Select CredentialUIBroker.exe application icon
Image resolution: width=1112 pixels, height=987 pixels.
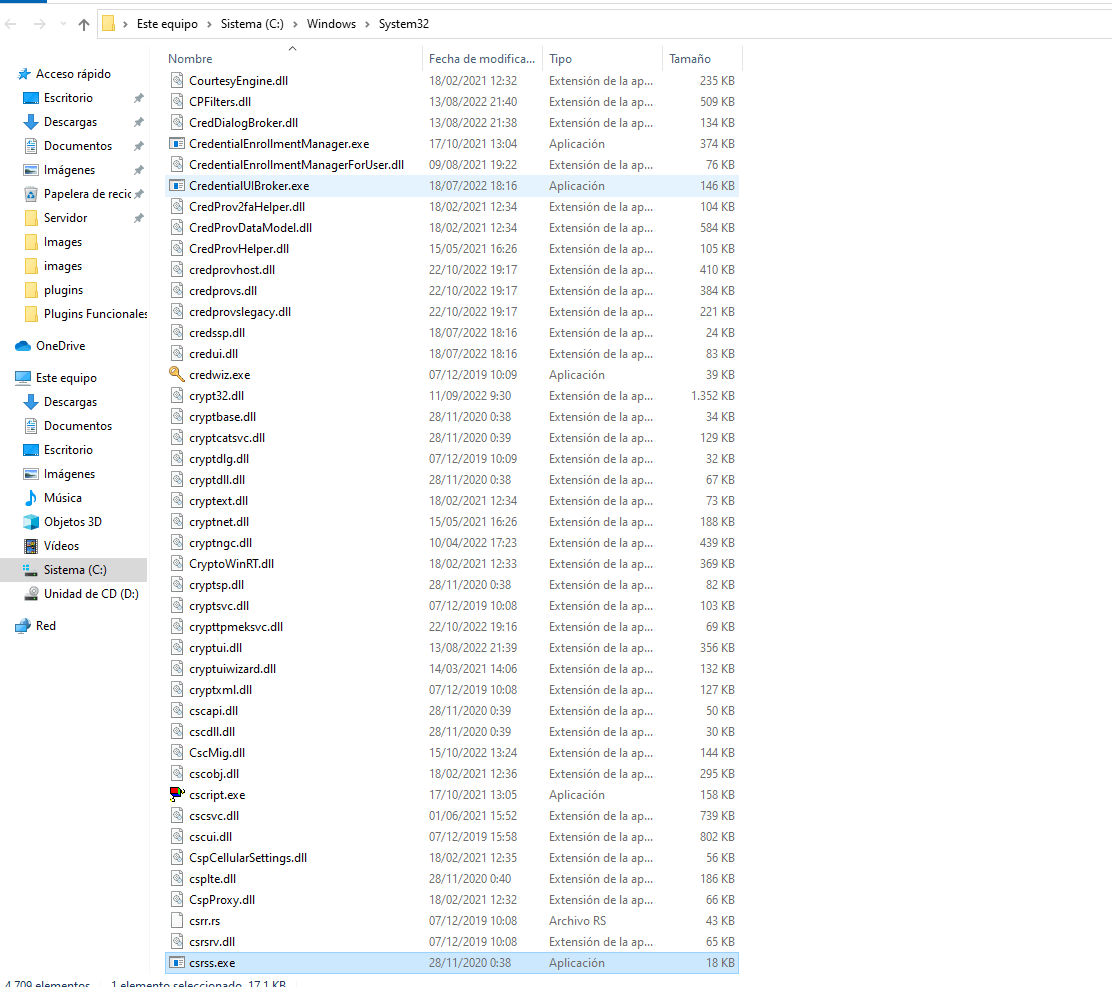tap(177, 186)
